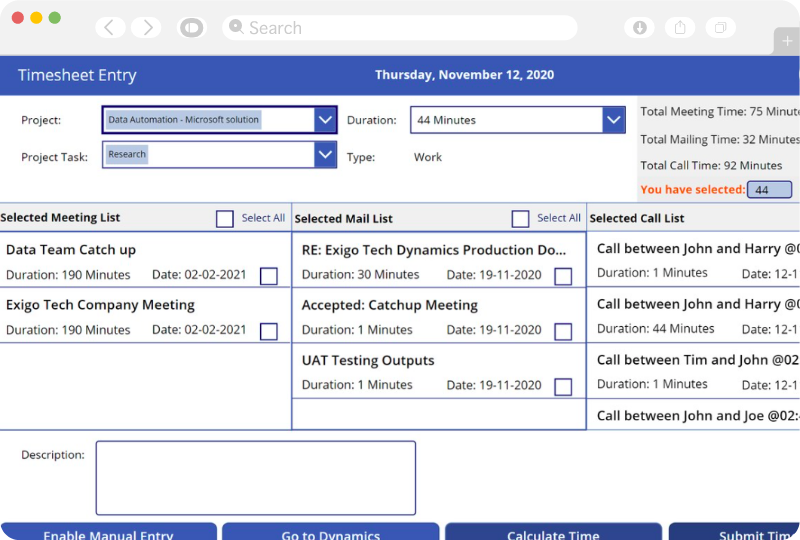The image size is (800, 540).
Task: Click the Thursday, November 12, 2020 date header
Action: 464,75
